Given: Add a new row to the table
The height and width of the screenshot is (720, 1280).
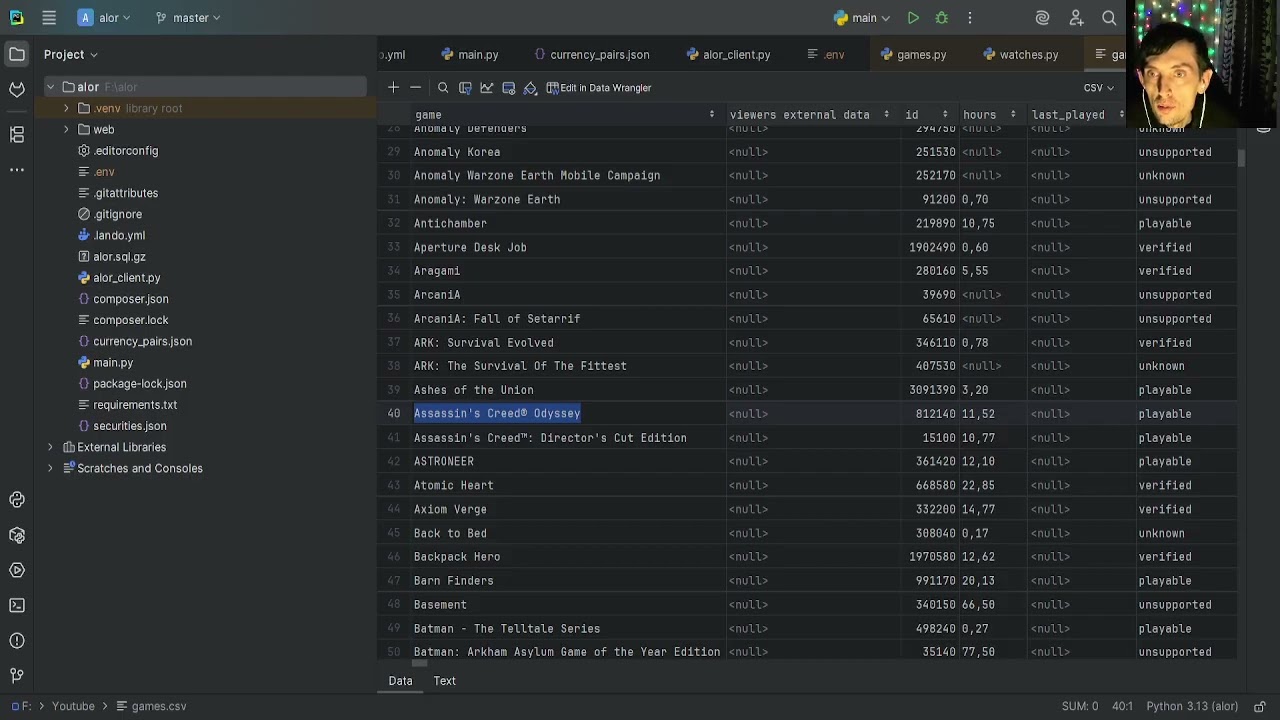Looking at the screenshot, I should click(393, 88).
